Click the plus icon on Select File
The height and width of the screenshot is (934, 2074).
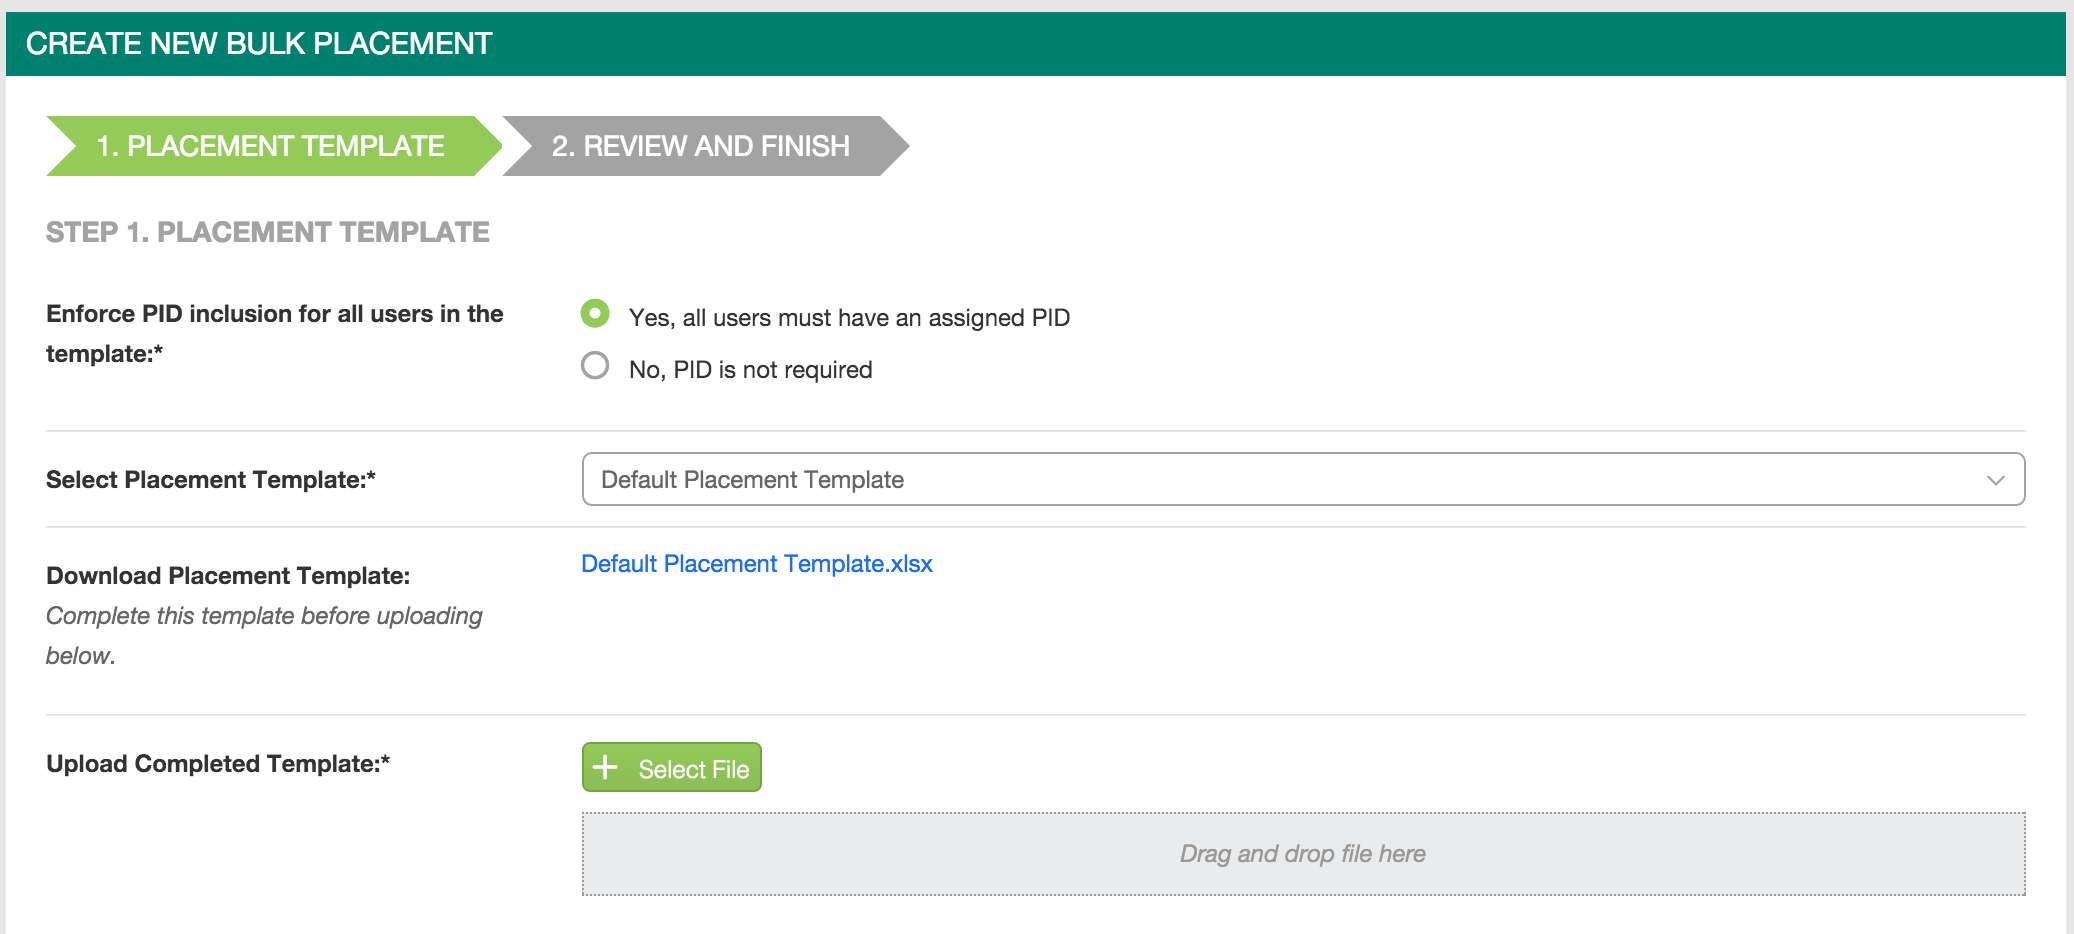pyautogui.click(x=605, y=768)
